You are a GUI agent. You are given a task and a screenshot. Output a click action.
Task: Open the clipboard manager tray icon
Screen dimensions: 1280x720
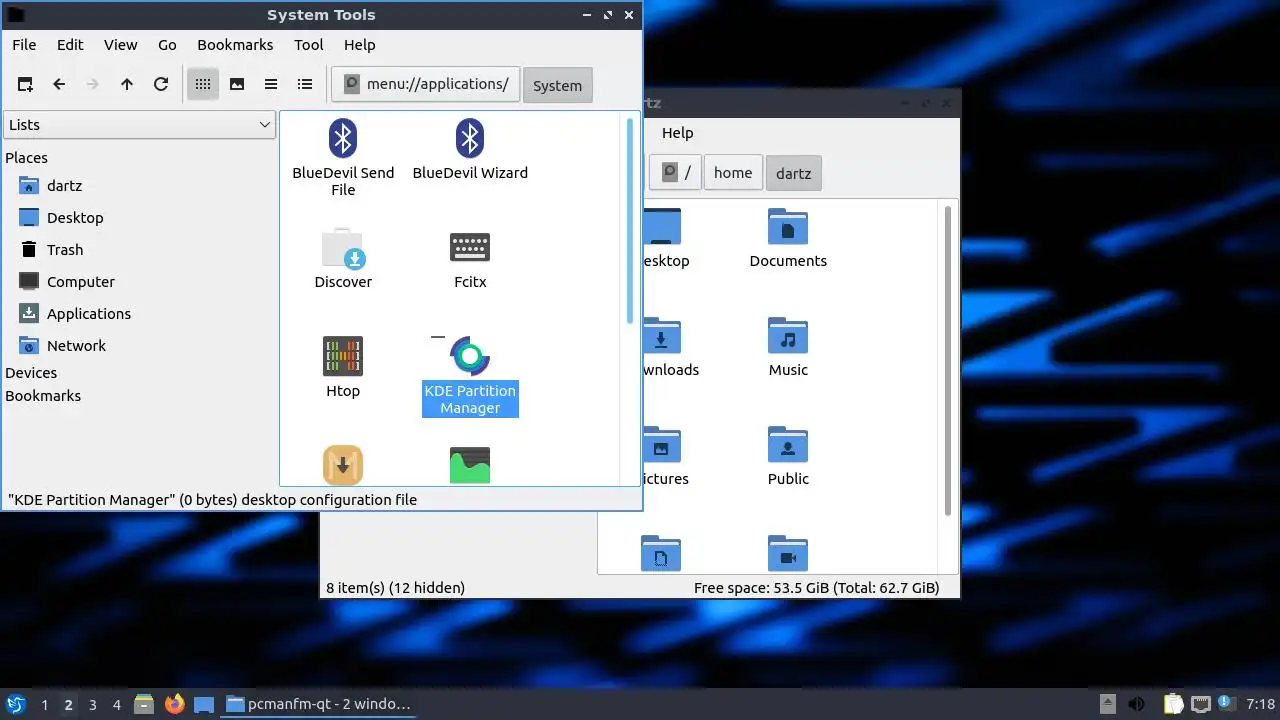pos(1172,704)
